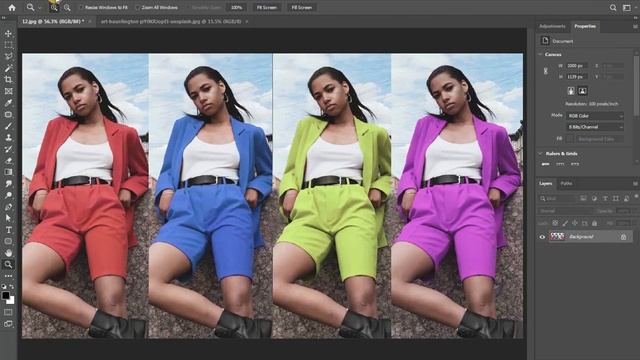
Task: Click the Fit Screen button
Action: click(267, 7)
